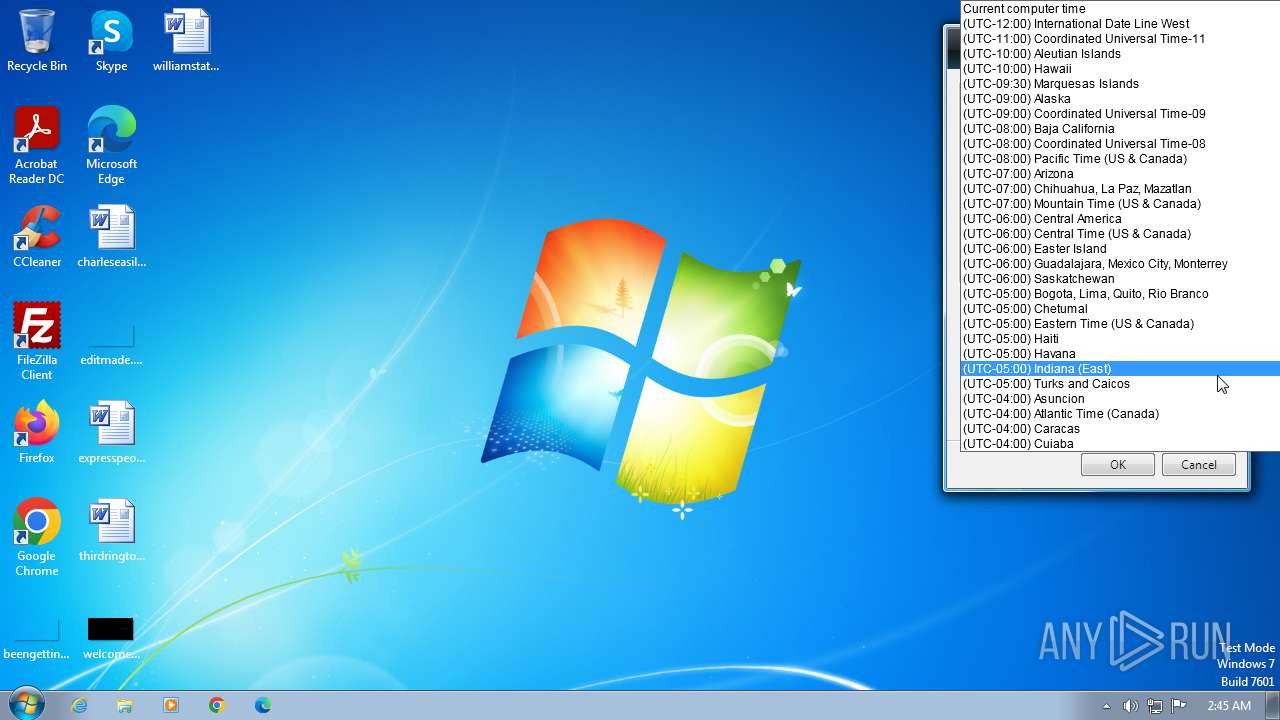Select (UTC-09:00) Coordinated Universal Time-09
Screen dimensions: 1280x720
pos(1121,114)
